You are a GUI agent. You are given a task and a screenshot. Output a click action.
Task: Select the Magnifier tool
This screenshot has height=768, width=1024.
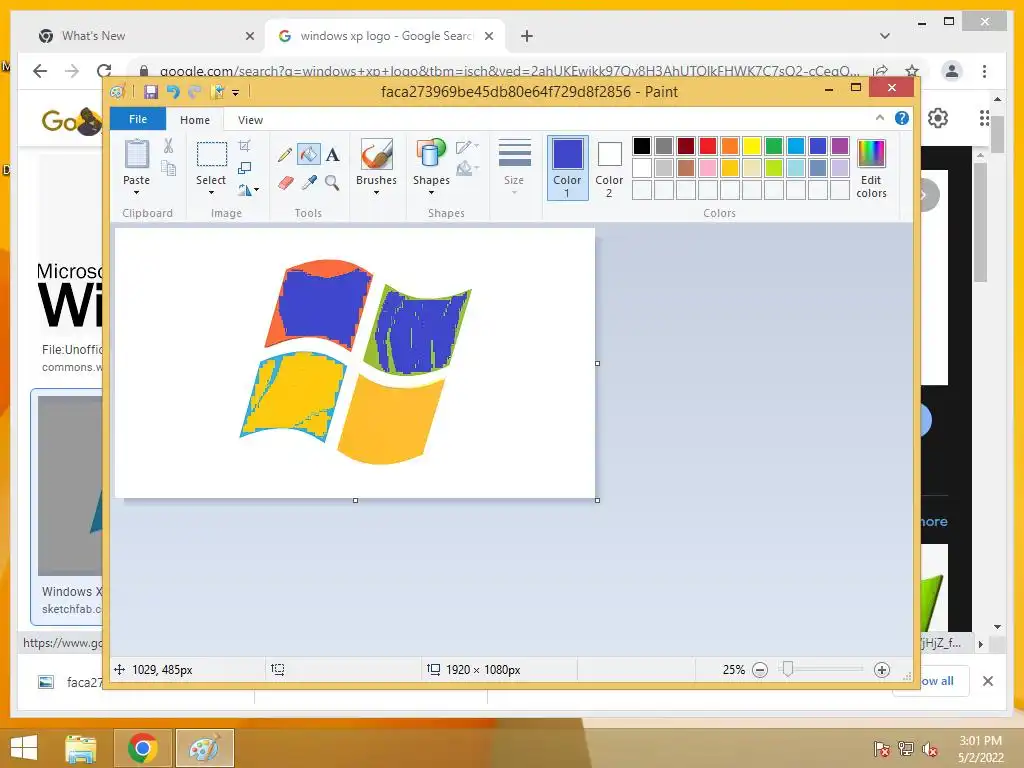[332, 183]
